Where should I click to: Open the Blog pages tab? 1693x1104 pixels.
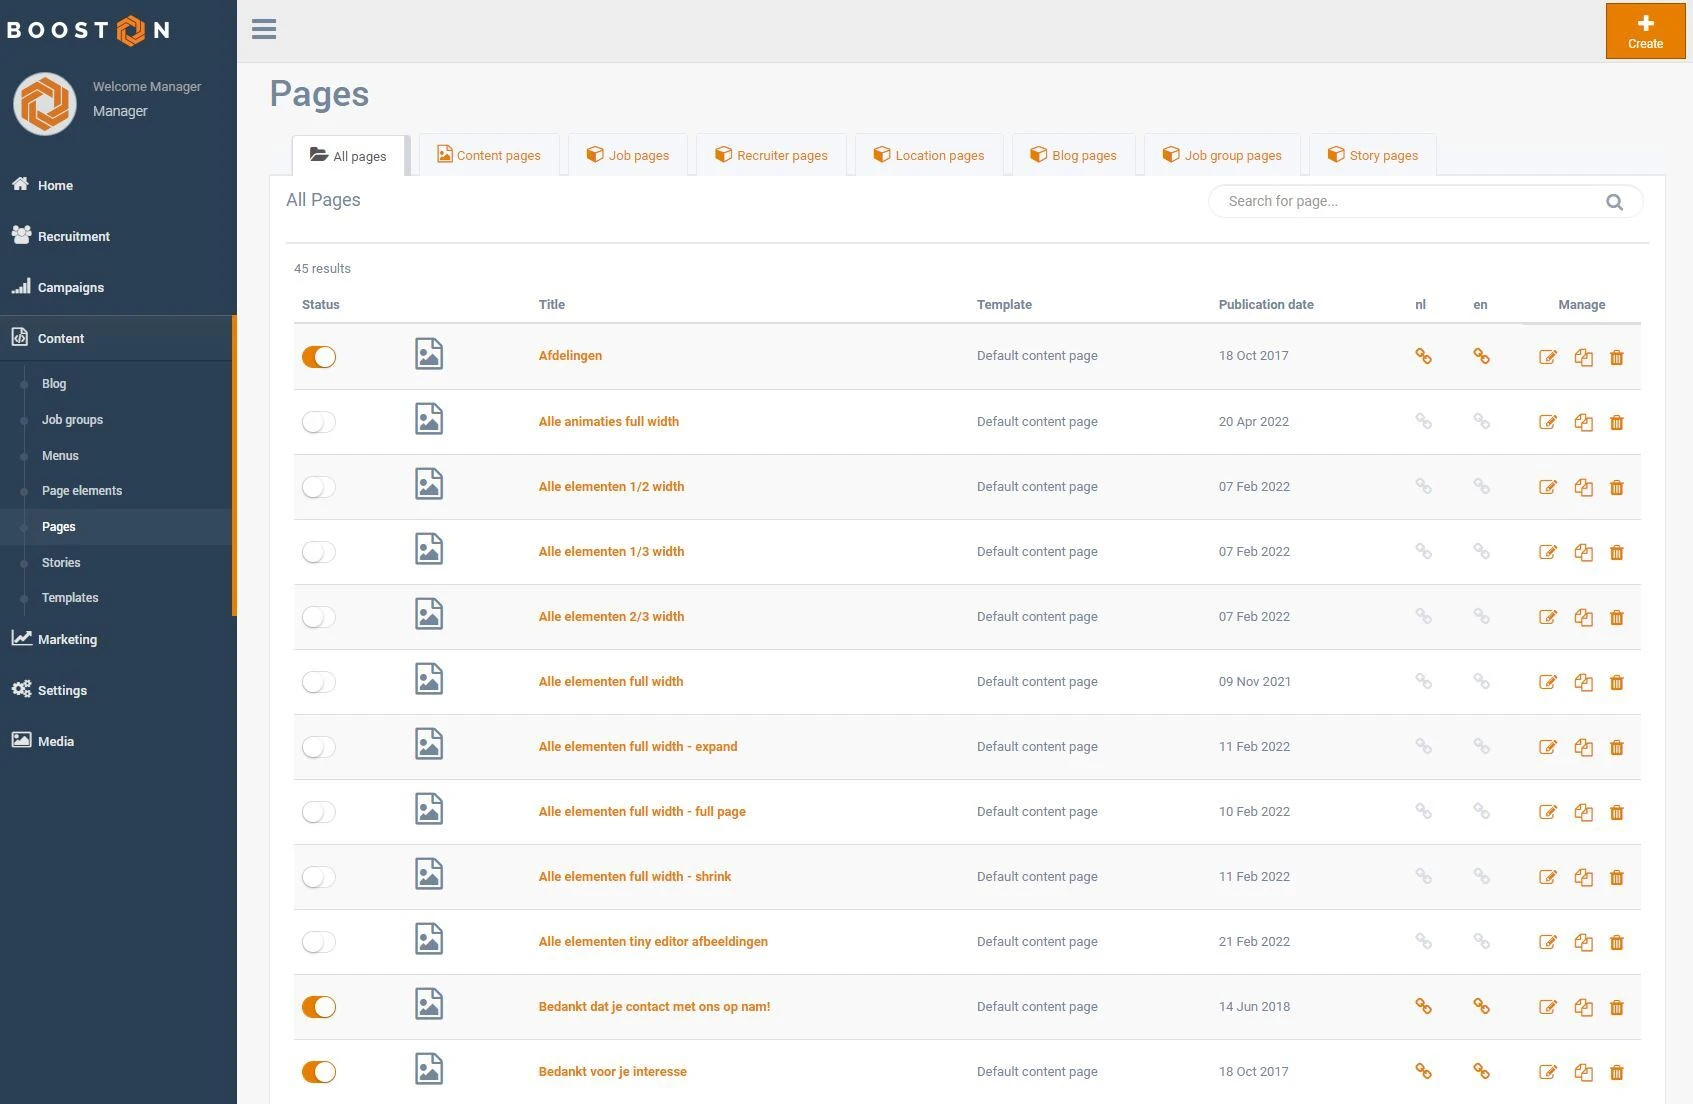click(x=1073, y=156)
